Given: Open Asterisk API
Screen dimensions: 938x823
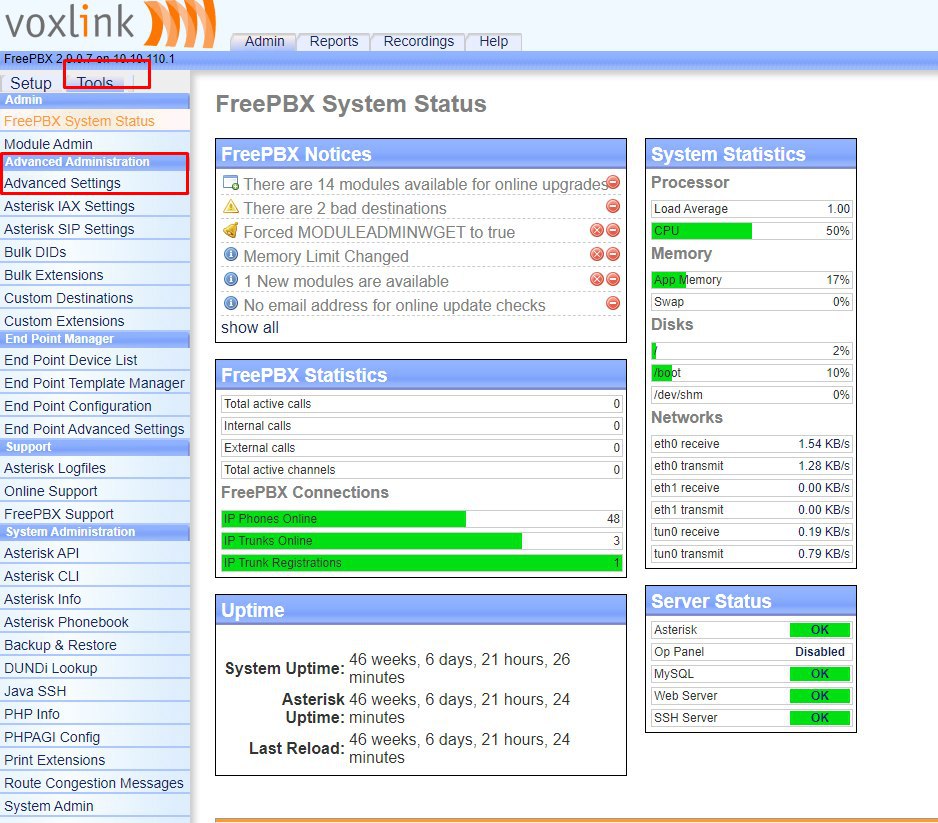Looking at the screenshot, I should [x=95, y=553].
